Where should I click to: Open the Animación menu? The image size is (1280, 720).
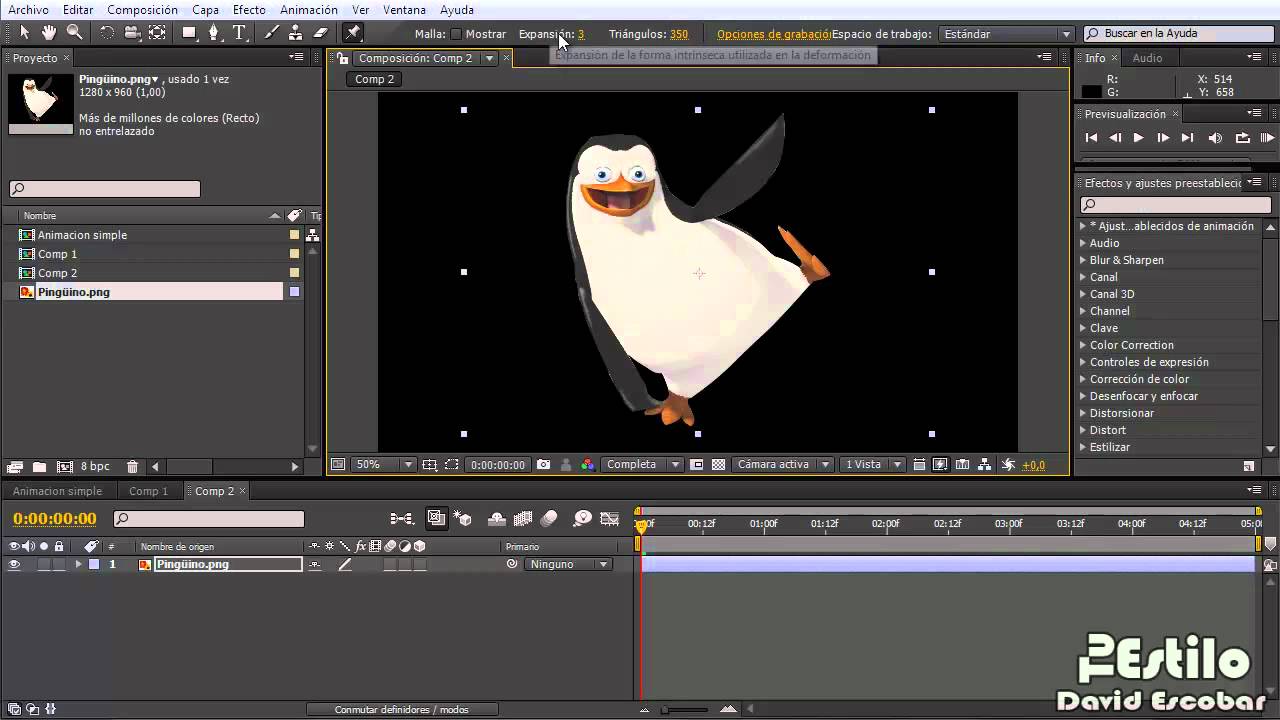308,10
